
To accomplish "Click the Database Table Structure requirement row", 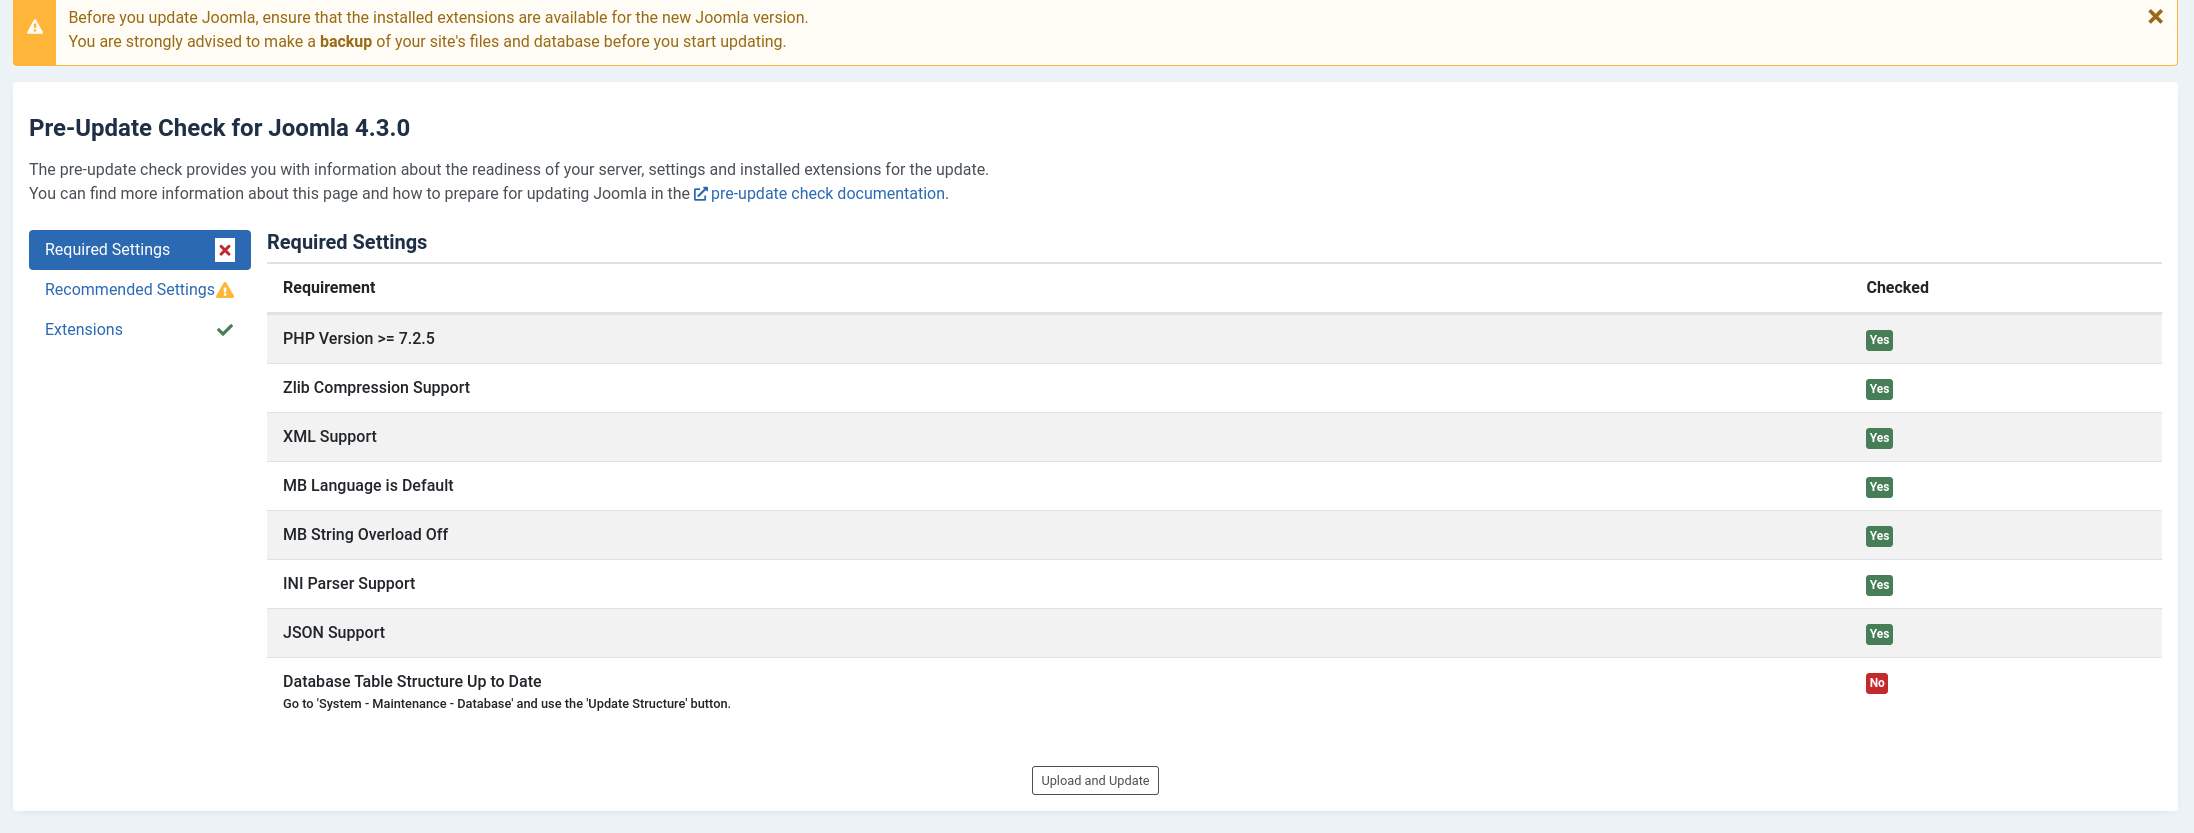I will (412, 682).
